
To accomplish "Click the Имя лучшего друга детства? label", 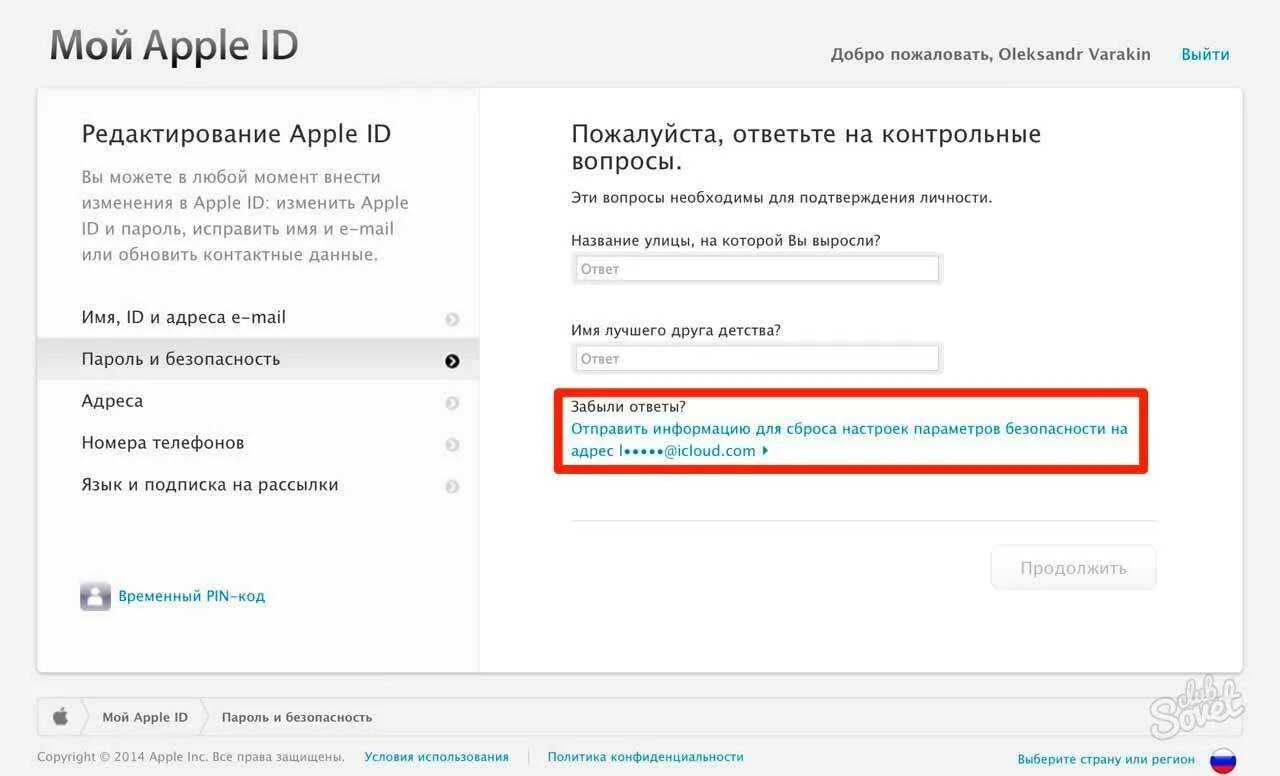I will click(676, 330).
